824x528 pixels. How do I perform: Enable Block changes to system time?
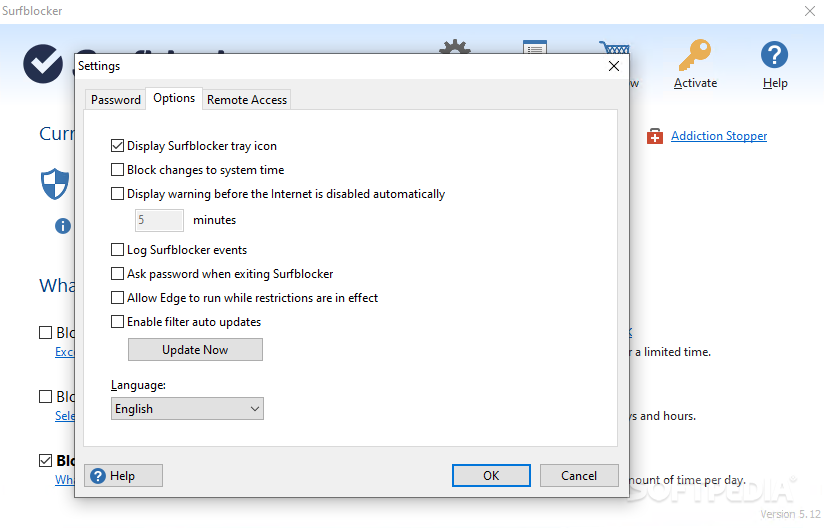click(x=117, y=170)
